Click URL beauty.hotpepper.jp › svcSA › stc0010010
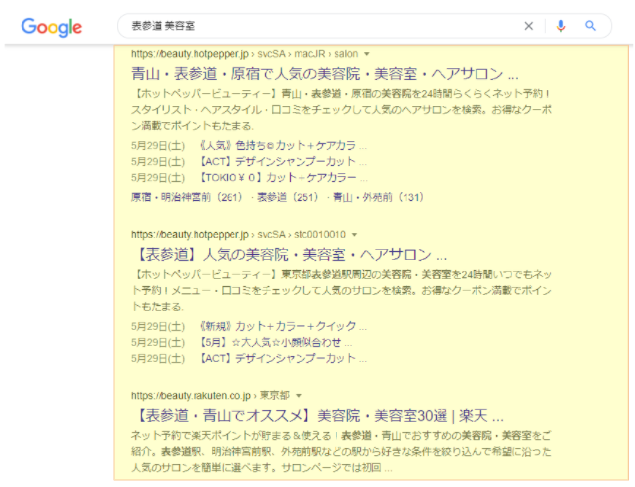635x487 pixels. [238, 235]
